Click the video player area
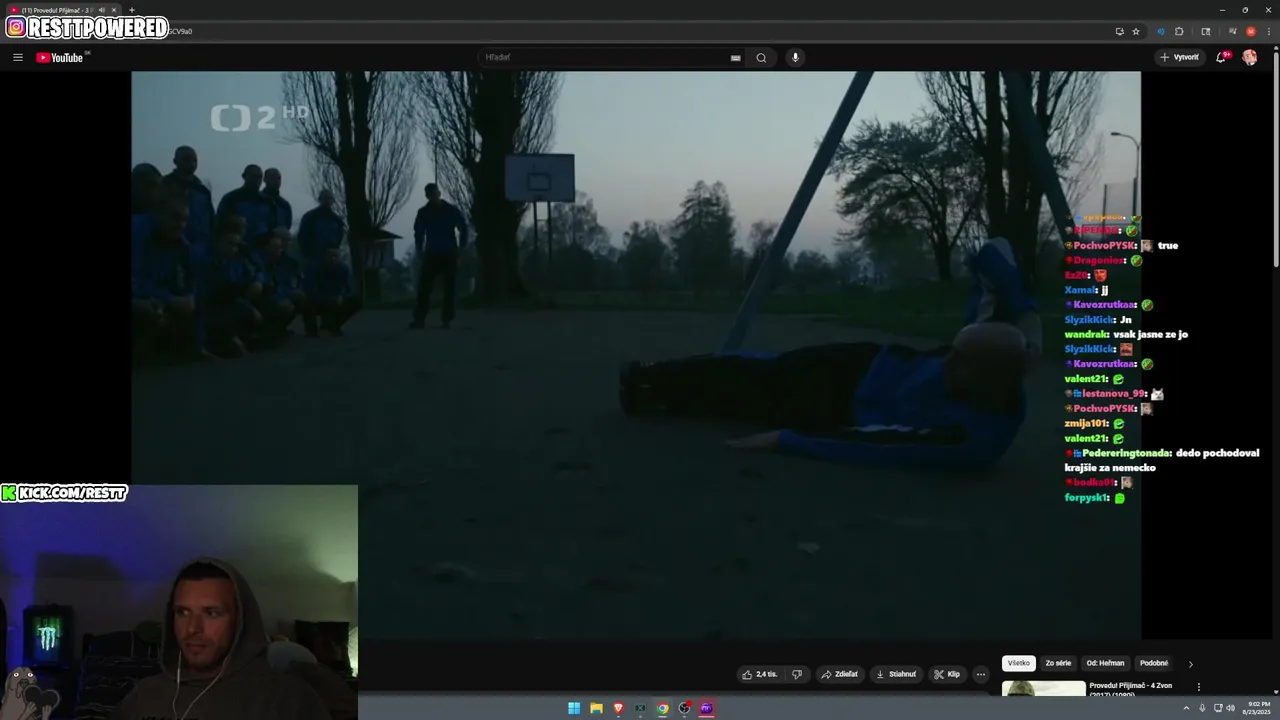This screenshot has width=1280, height=720. 636,354
